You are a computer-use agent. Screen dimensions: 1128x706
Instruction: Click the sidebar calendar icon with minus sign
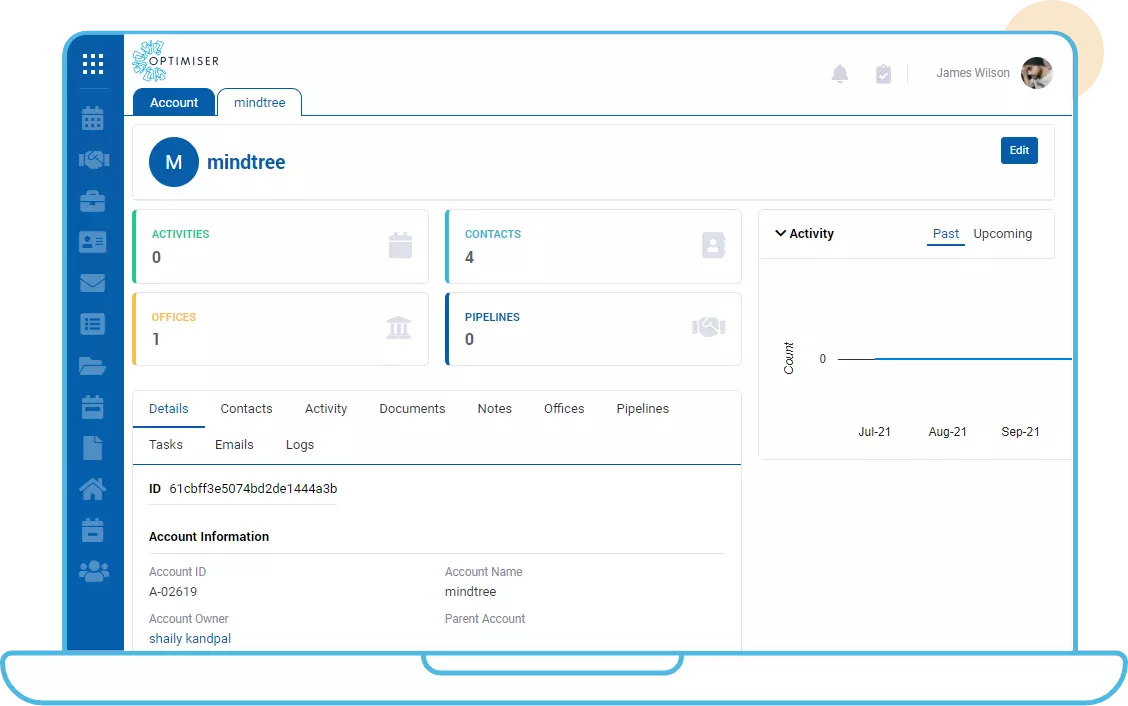pos(93,530)
